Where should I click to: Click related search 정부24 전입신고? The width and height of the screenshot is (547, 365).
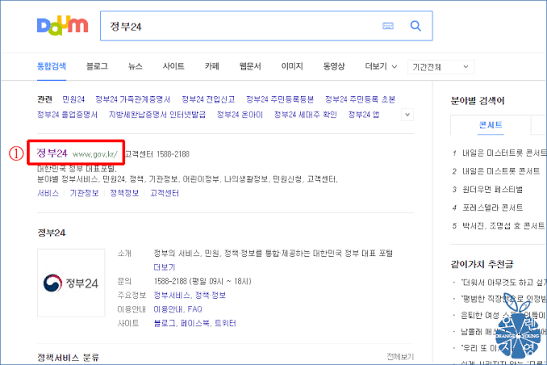point(208,99)
